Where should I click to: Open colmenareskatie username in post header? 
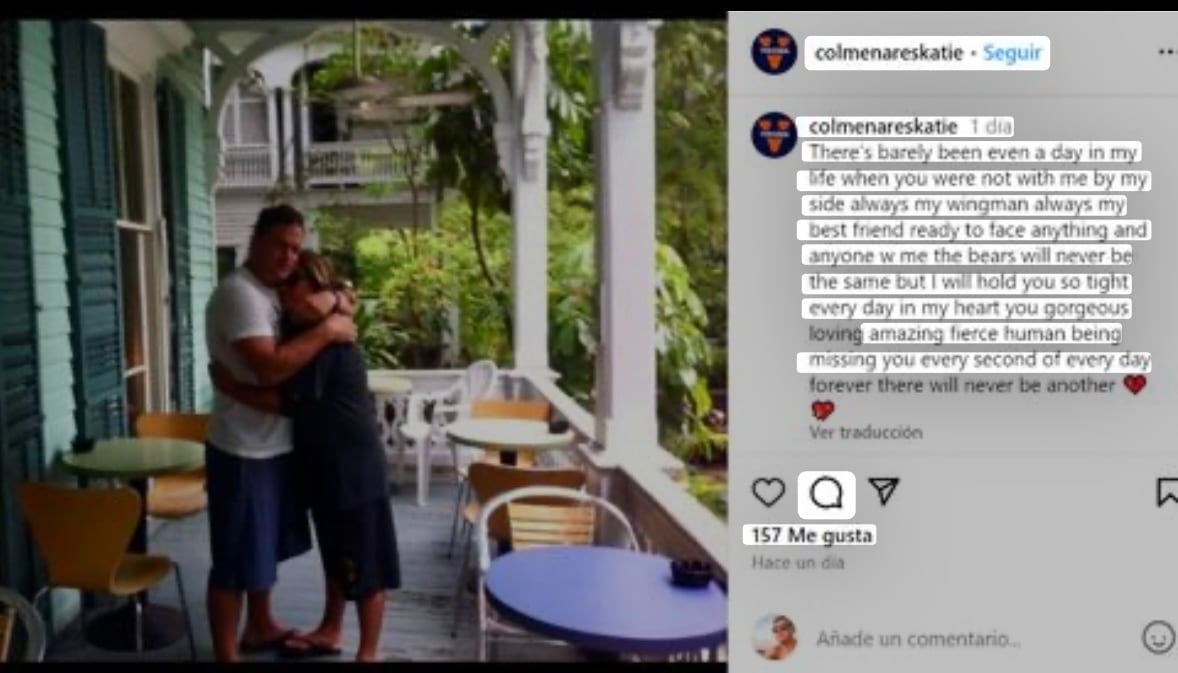[888, 53]
